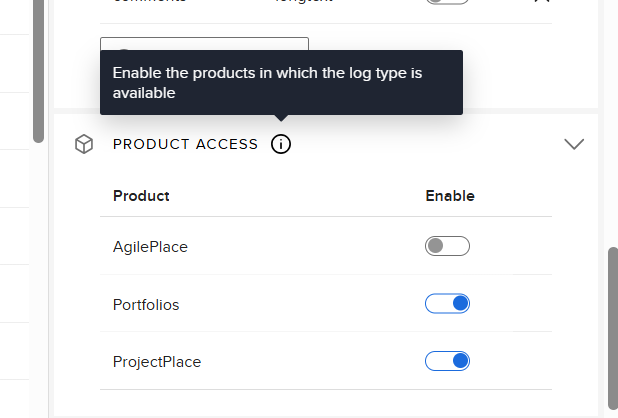Click the X icon on the comments row
The height and width of the screenshot is (418, 618).
coord(542,2)
